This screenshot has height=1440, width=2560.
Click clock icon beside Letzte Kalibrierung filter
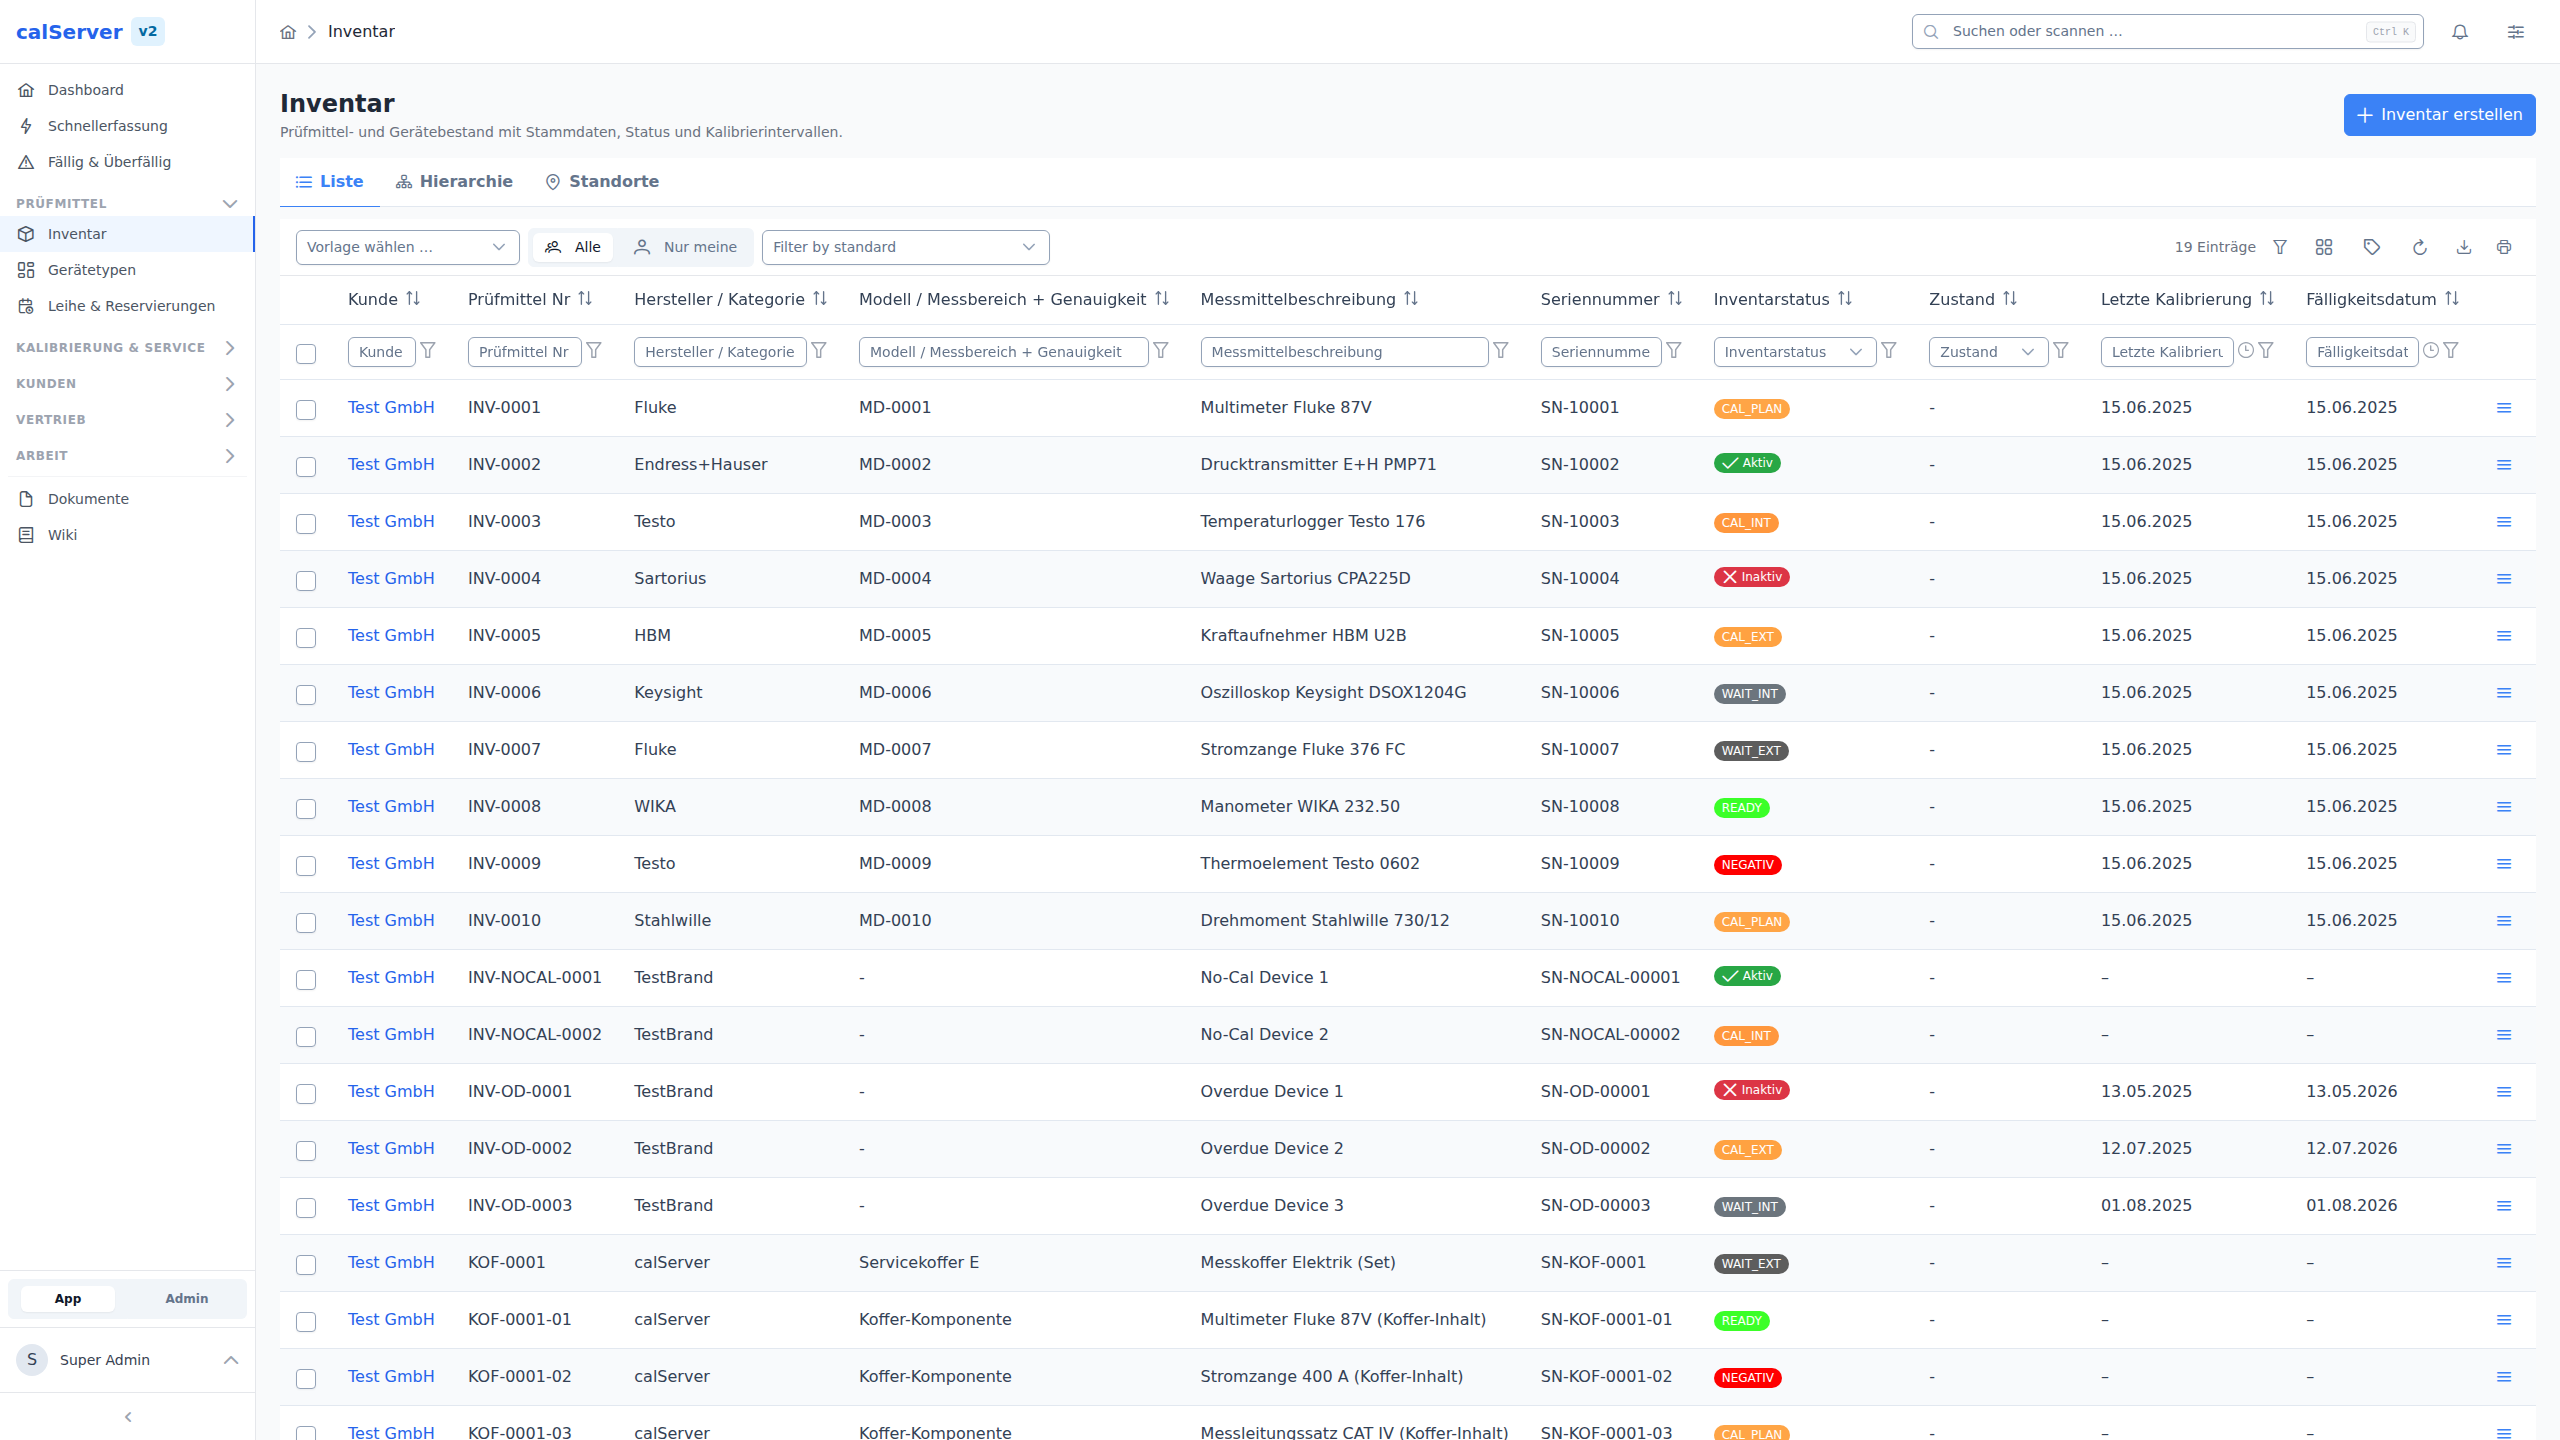point(2246,351)
